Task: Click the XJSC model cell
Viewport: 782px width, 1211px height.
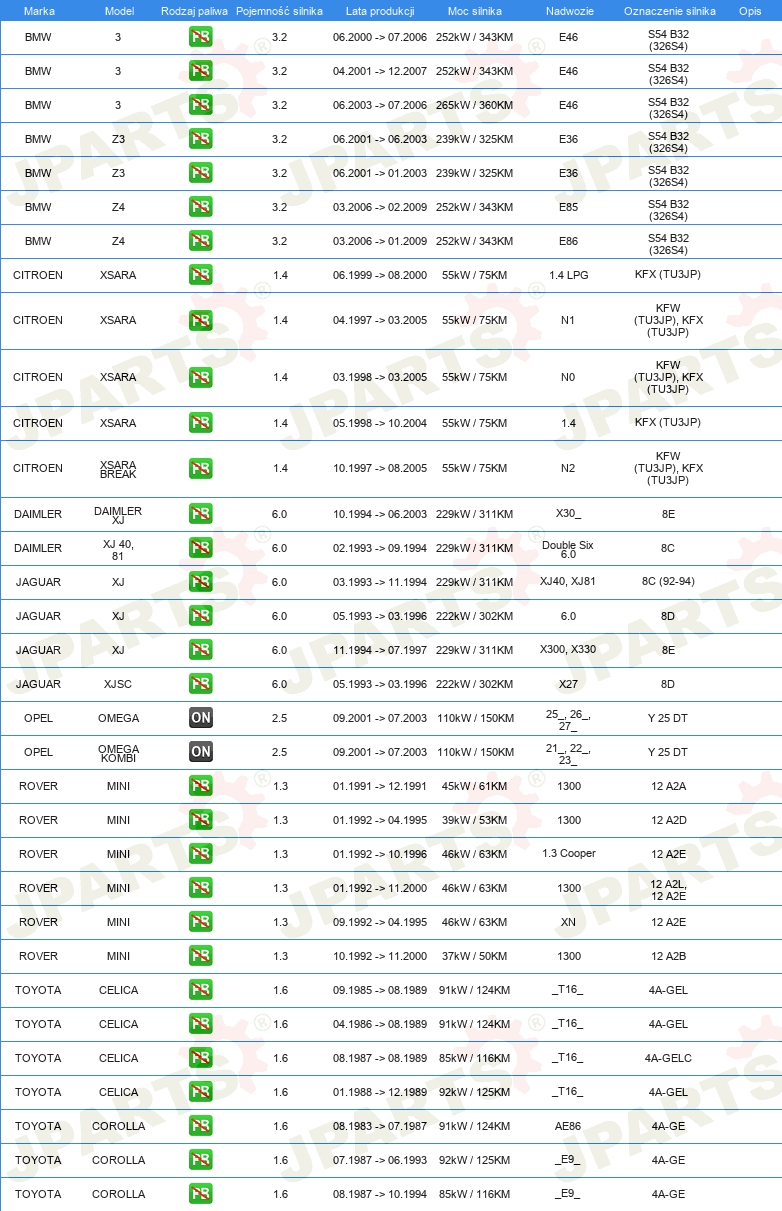Action: [x=118, y=685]
